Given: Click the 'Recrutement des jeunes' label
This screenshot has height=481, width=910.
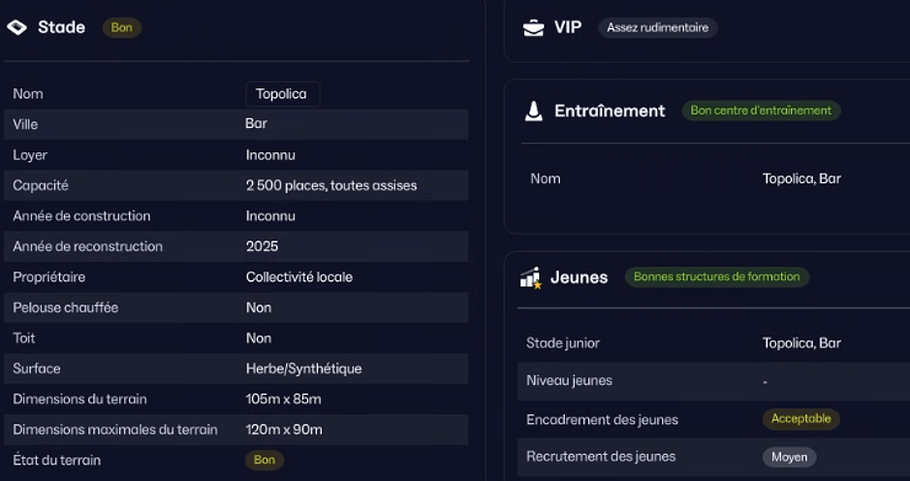Looking at the screenshot, I should 601,457.
